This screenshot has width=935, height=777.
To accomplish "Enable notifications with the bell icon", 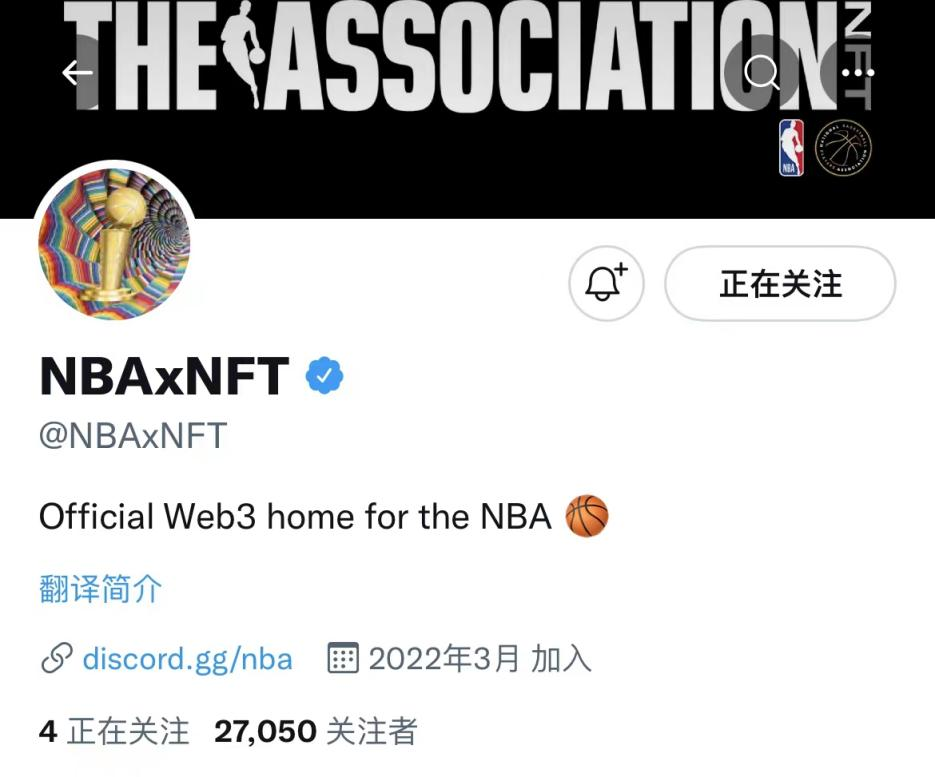I will tap(606, 283).
